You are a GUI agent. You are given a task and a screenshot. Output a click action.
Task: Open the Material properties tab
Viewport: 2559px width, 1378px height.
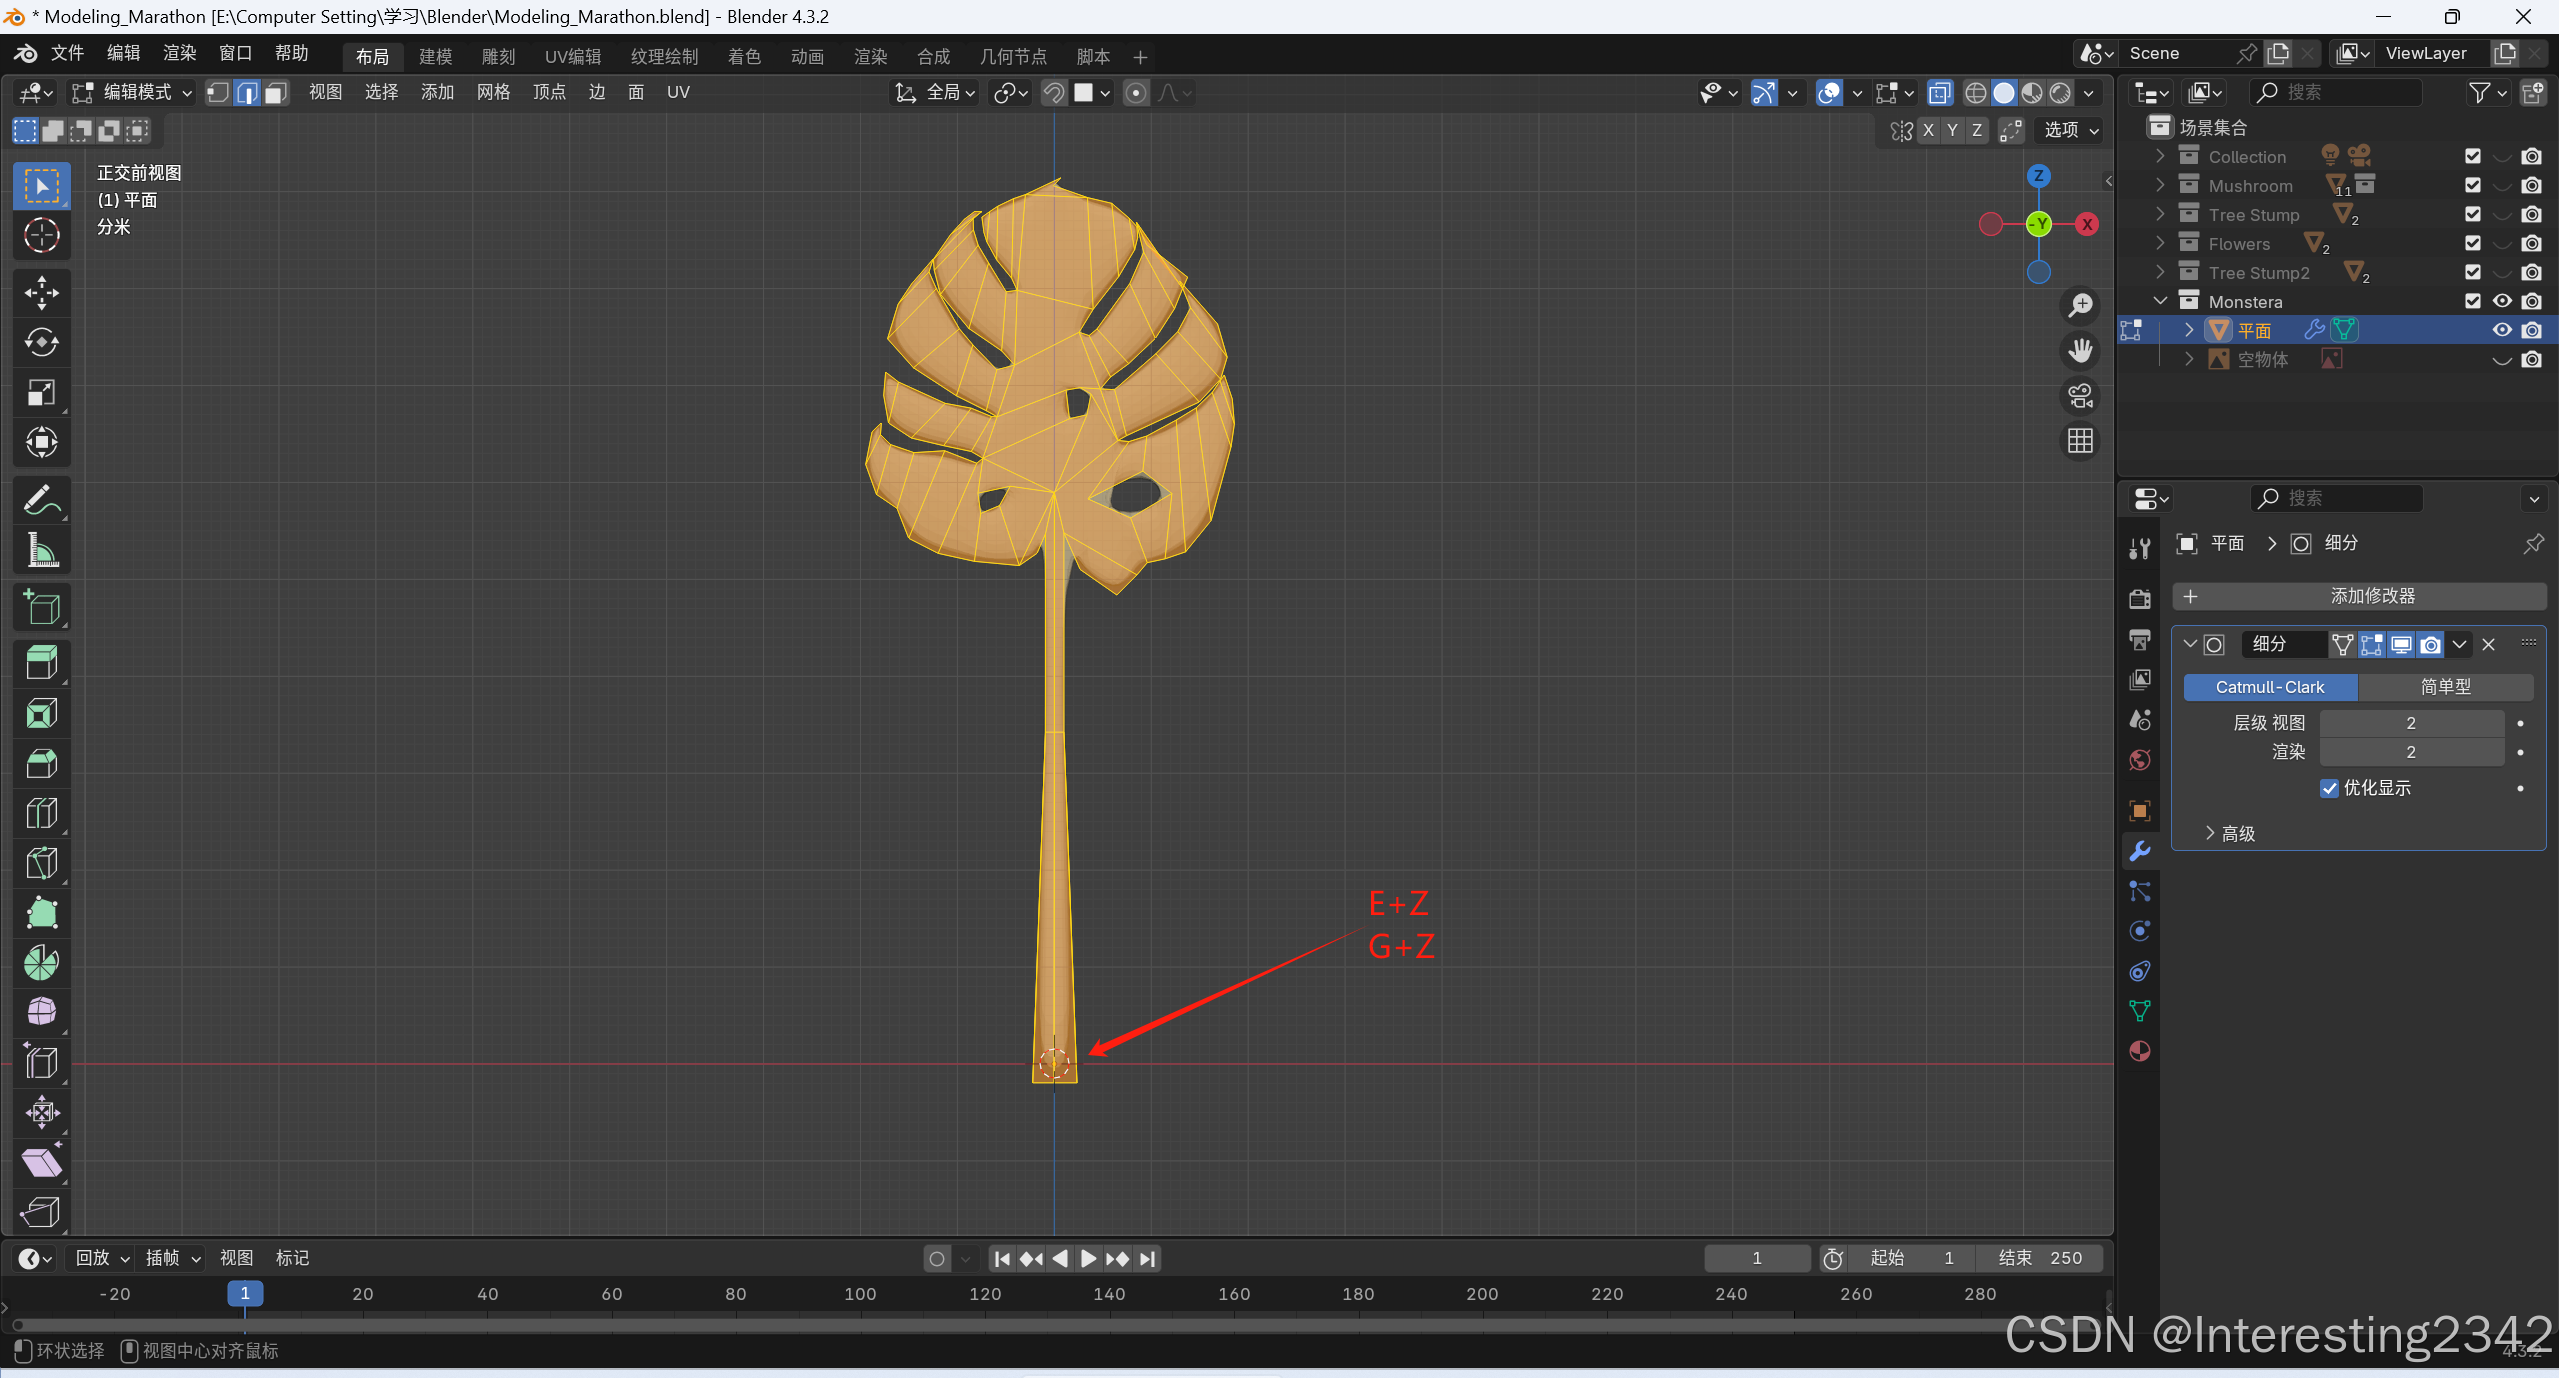tap(2140, 1051)
